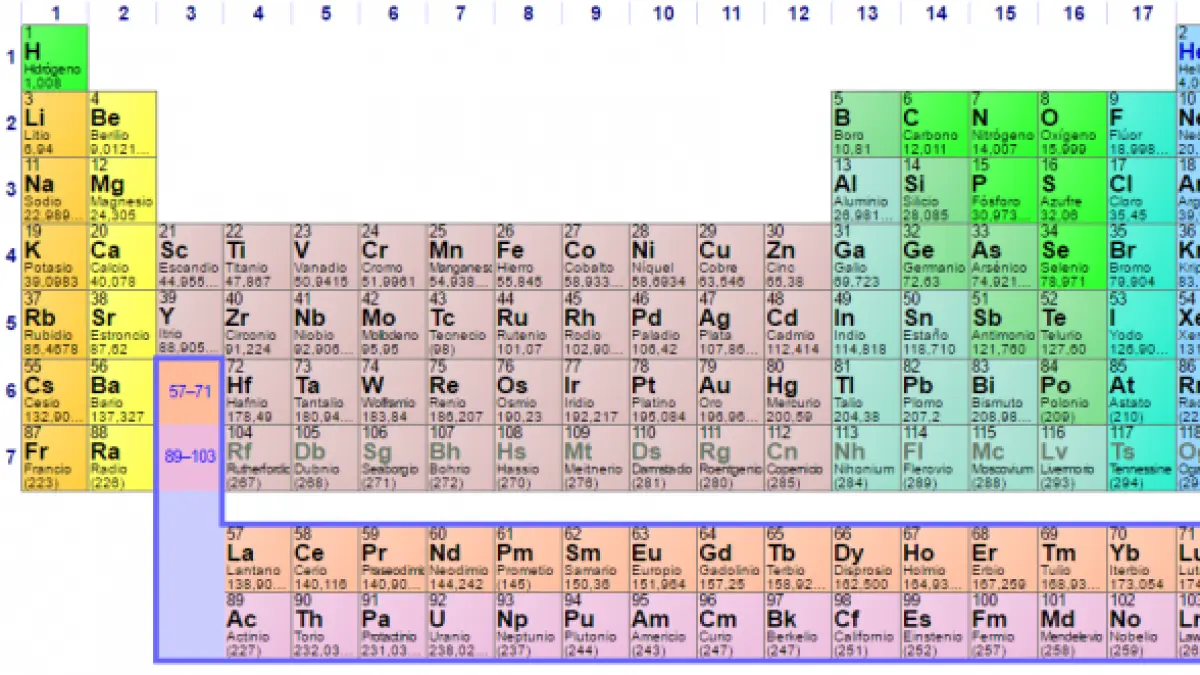Select the Sodio (Na) element cell
Viewport: 1200px width, 675px height.
[55, 190]
